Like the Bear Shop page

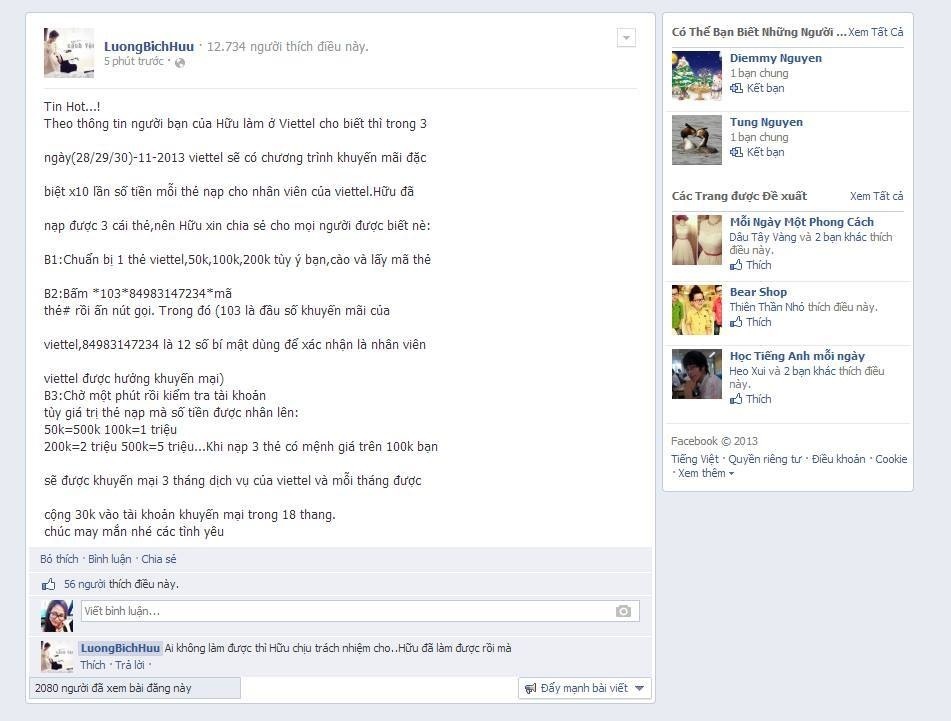751,322
